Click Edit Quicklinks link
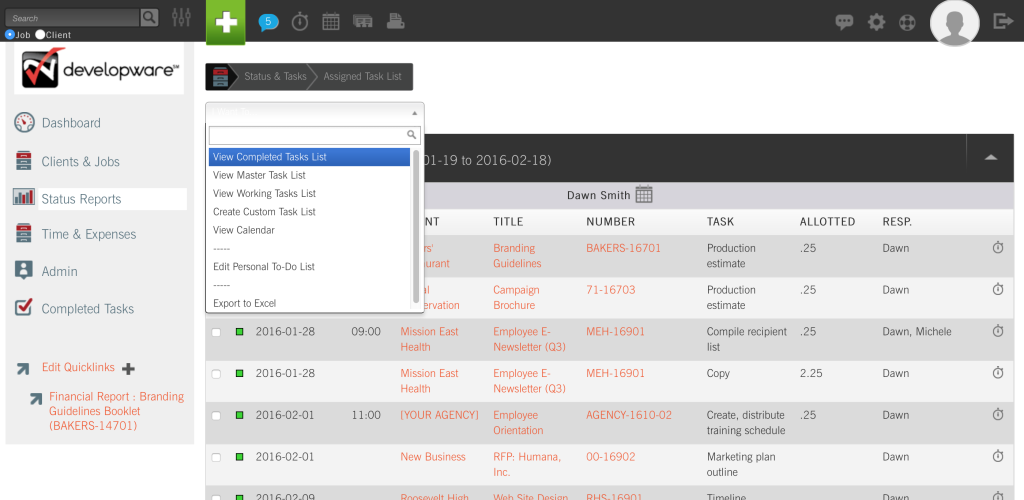This screenshot has height=500, width=1024. (x=78, y=367)
